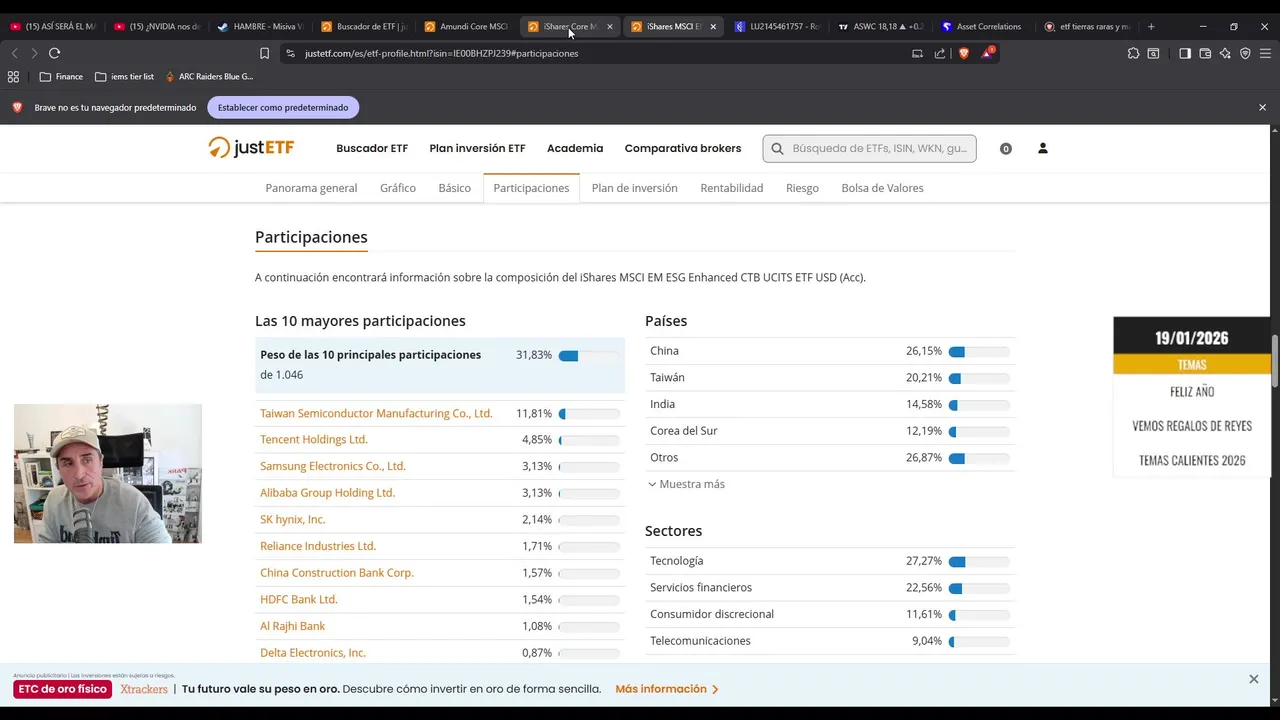1280x720 pixels.
Task: Reload the page with the refresh icon
Action: [x=55, y=53]
